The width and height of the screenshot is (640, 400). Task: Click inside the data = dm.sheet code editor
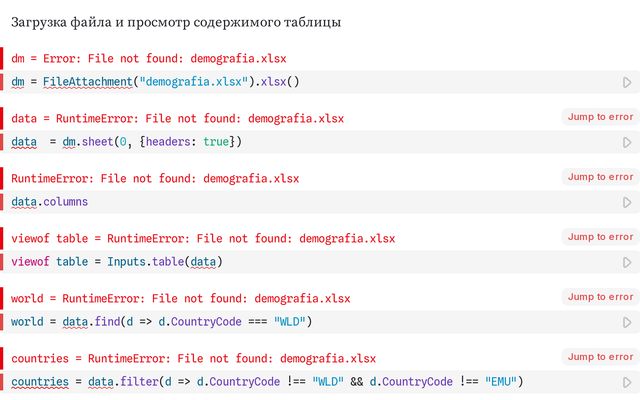310,142
